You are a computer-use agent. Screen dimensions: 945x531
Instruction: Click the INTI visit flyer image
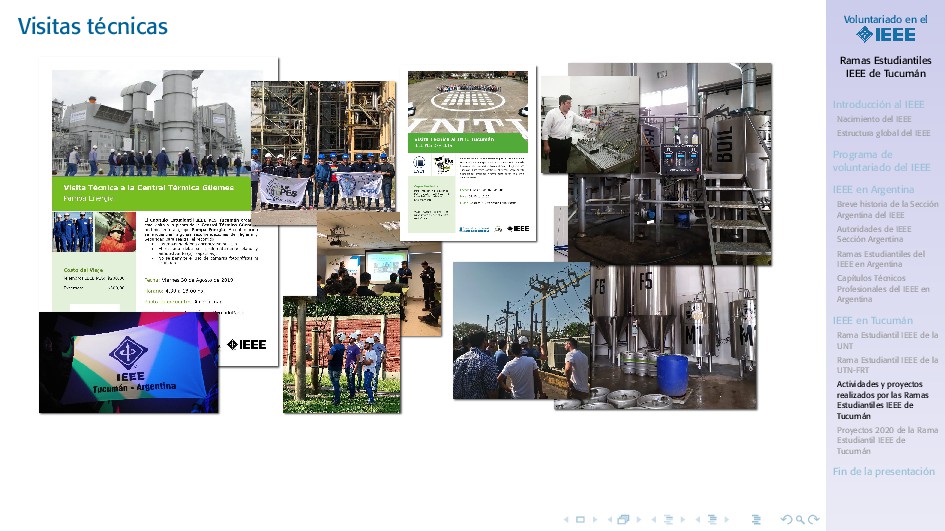click(x=468, y=153)
